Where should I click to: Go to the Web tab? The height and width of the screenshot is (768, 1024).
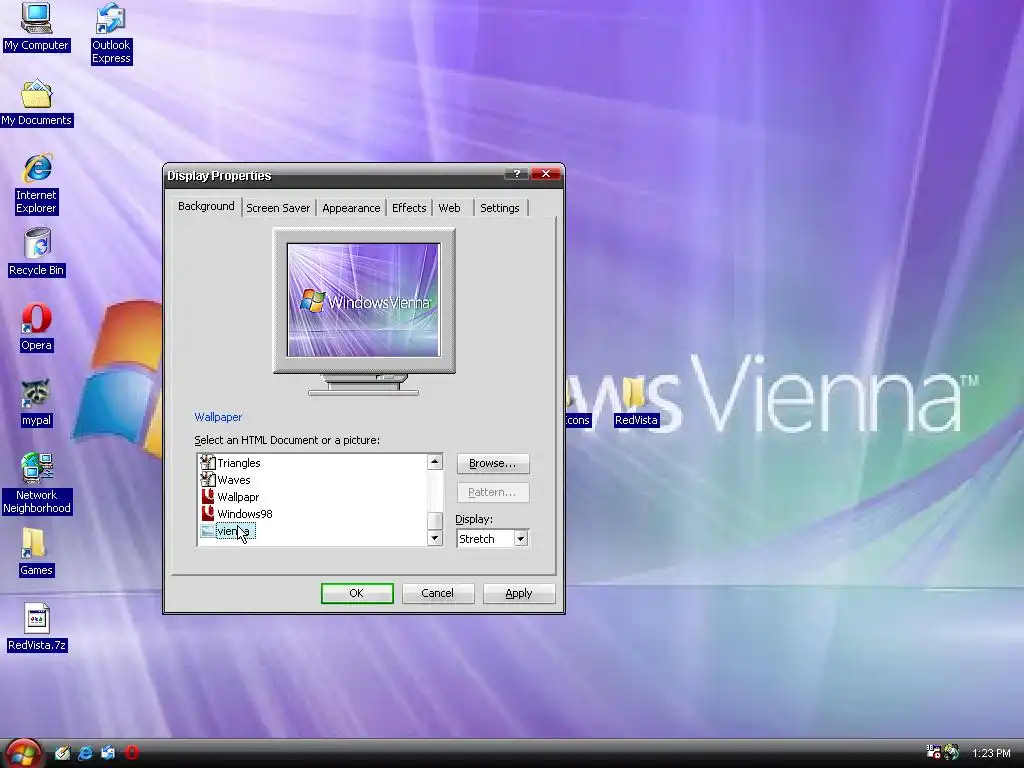pos(449,208)
